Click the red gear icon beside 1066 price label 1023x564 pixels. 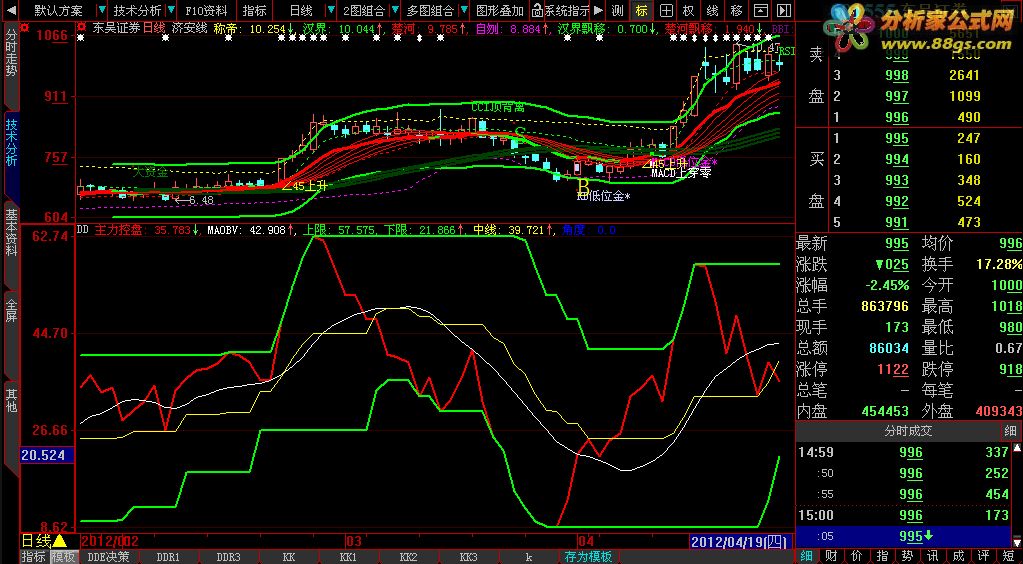(x=24, y=28)
